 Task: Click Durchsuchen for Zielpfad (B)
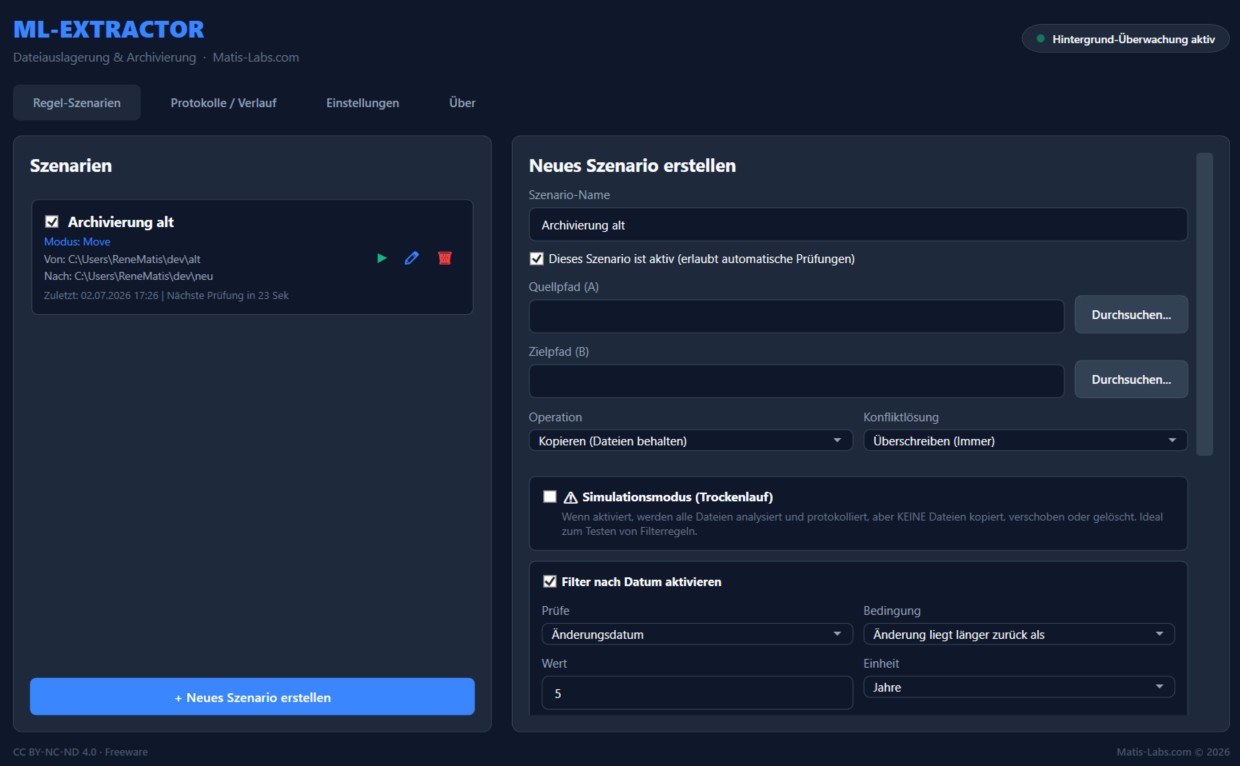[x=1131, y=379]
